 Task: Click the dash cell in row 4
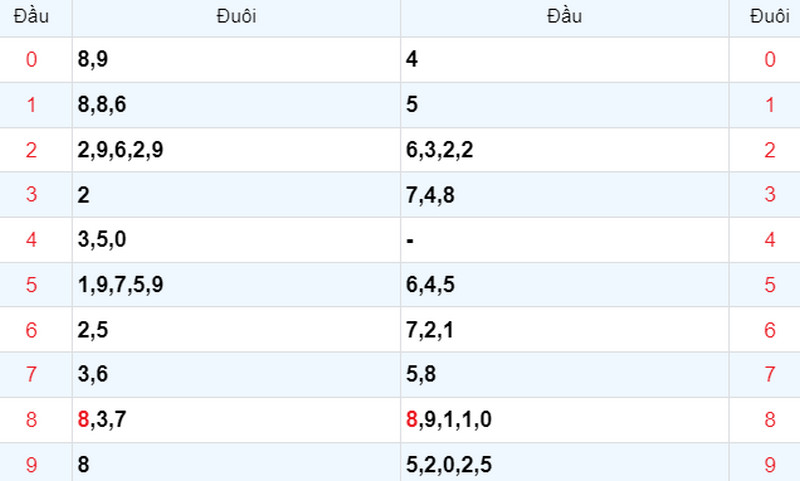[x=565, y=240]
